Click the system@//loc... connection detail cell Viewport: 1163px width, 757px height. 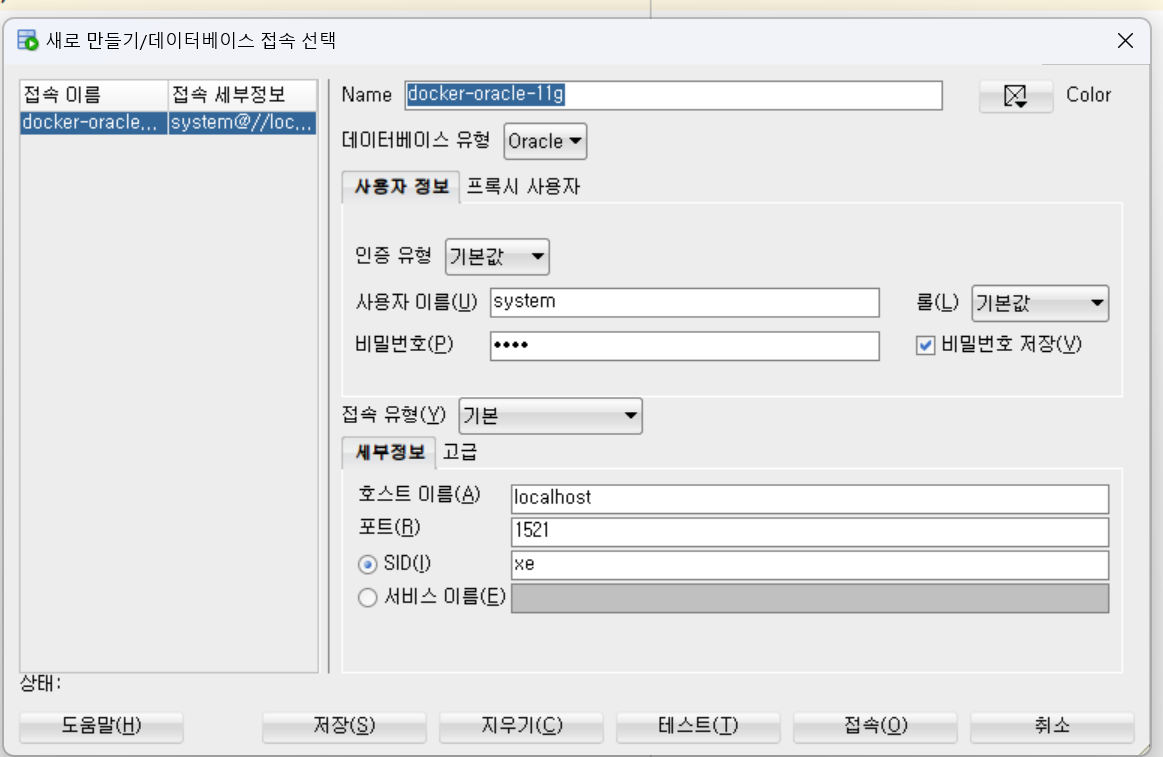243,122
